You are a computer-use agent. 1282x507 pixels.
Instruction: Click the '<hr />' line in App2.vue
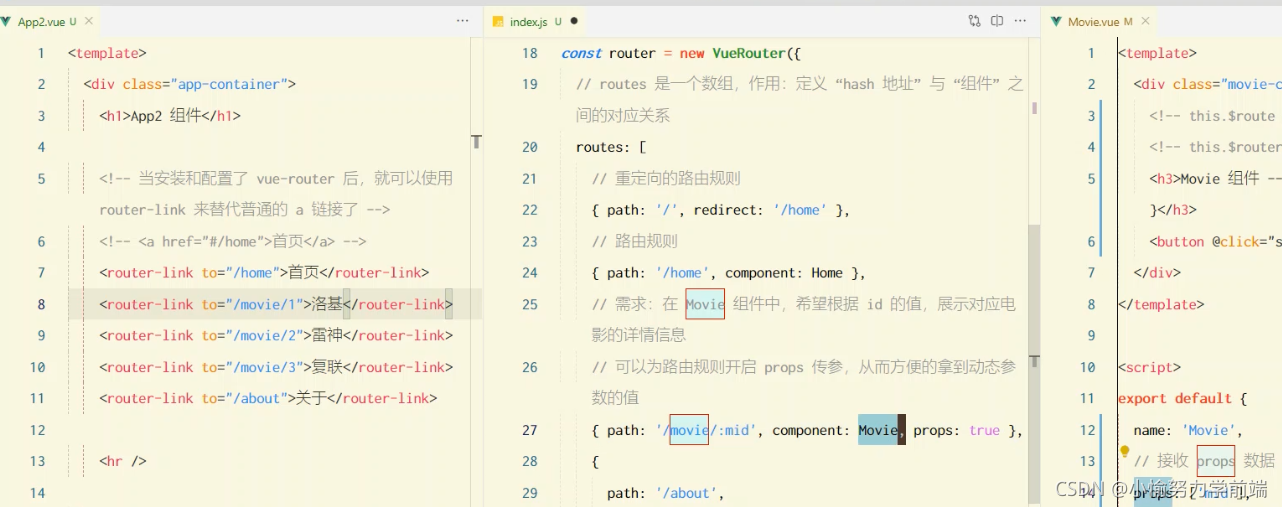click(x=123, y=461)
